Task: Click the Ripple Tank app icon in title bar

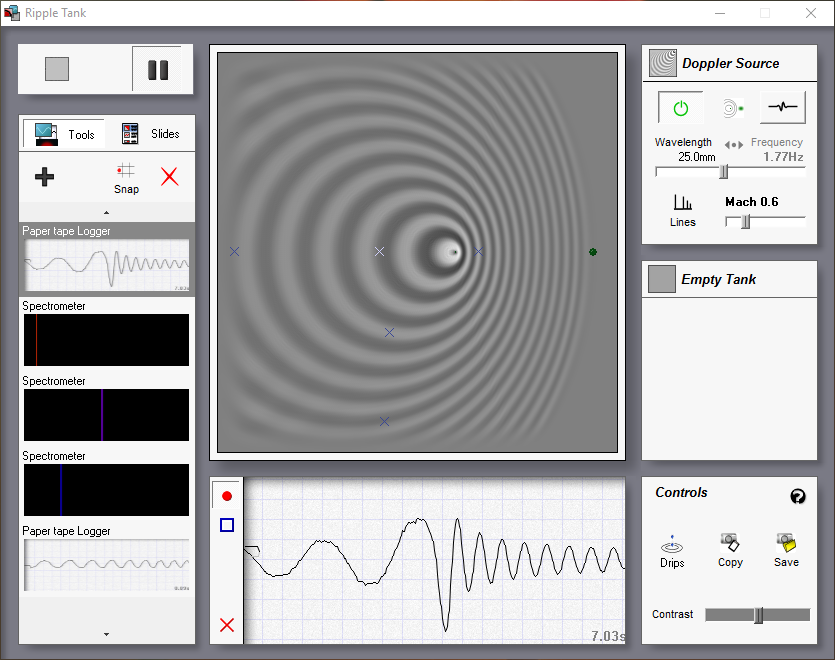Action: [x=12, y=13]
